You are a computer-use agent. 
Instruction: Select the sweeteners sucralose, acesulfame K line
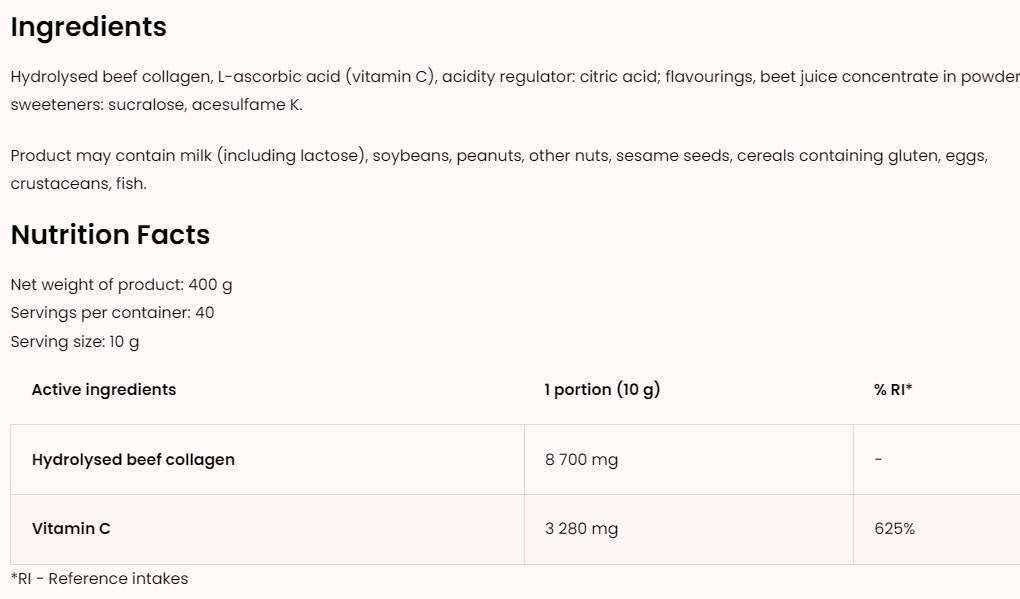156,105
